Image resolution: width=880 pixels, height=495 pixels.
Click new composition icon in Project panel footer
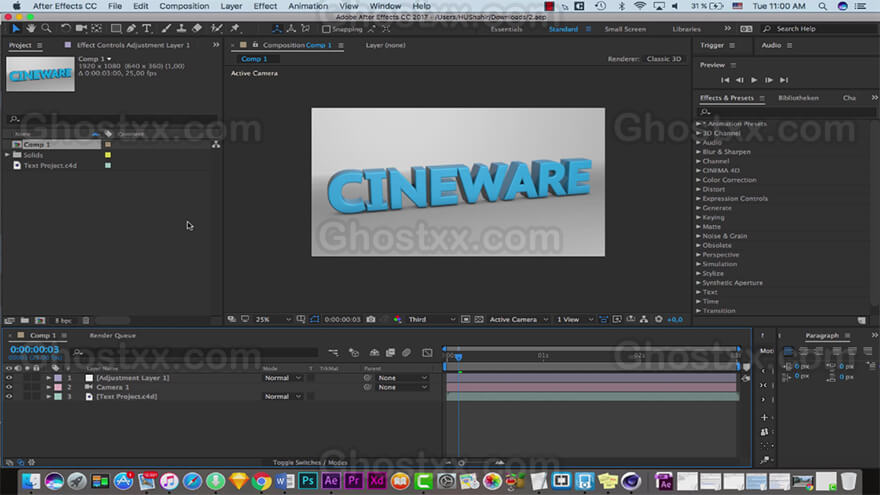40,320
